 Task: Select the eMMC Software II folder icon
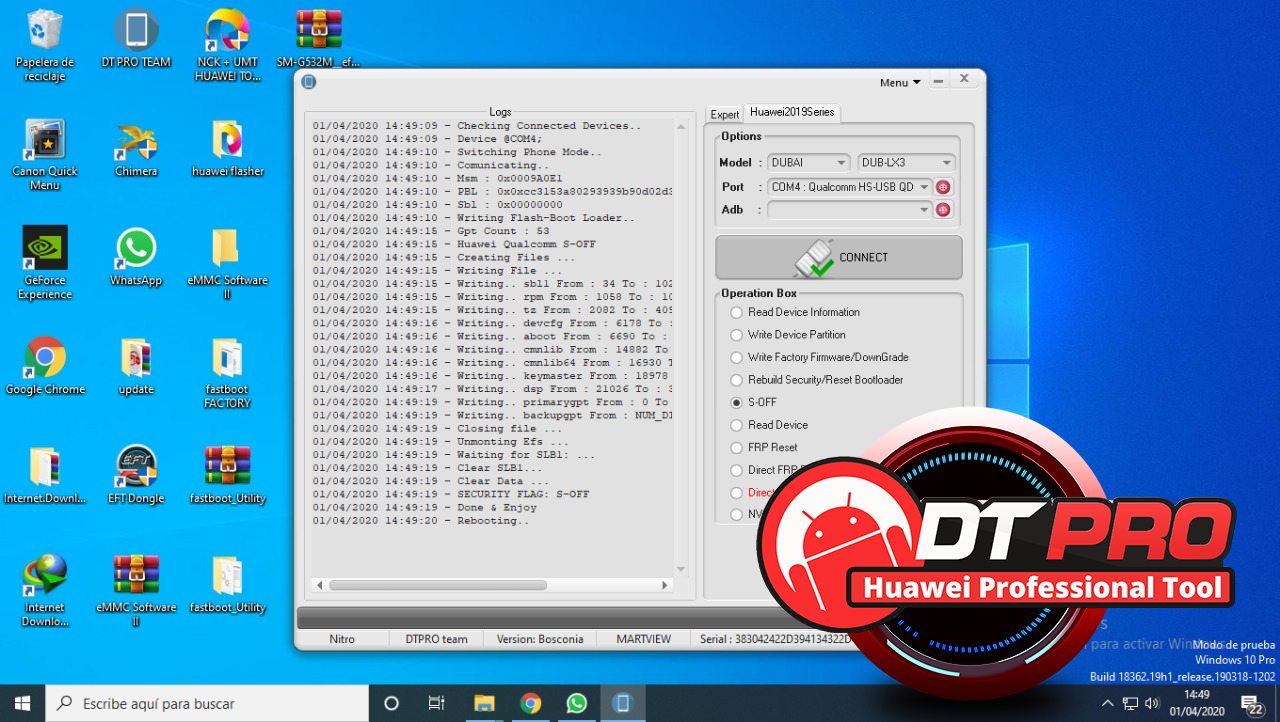[227, 263]
